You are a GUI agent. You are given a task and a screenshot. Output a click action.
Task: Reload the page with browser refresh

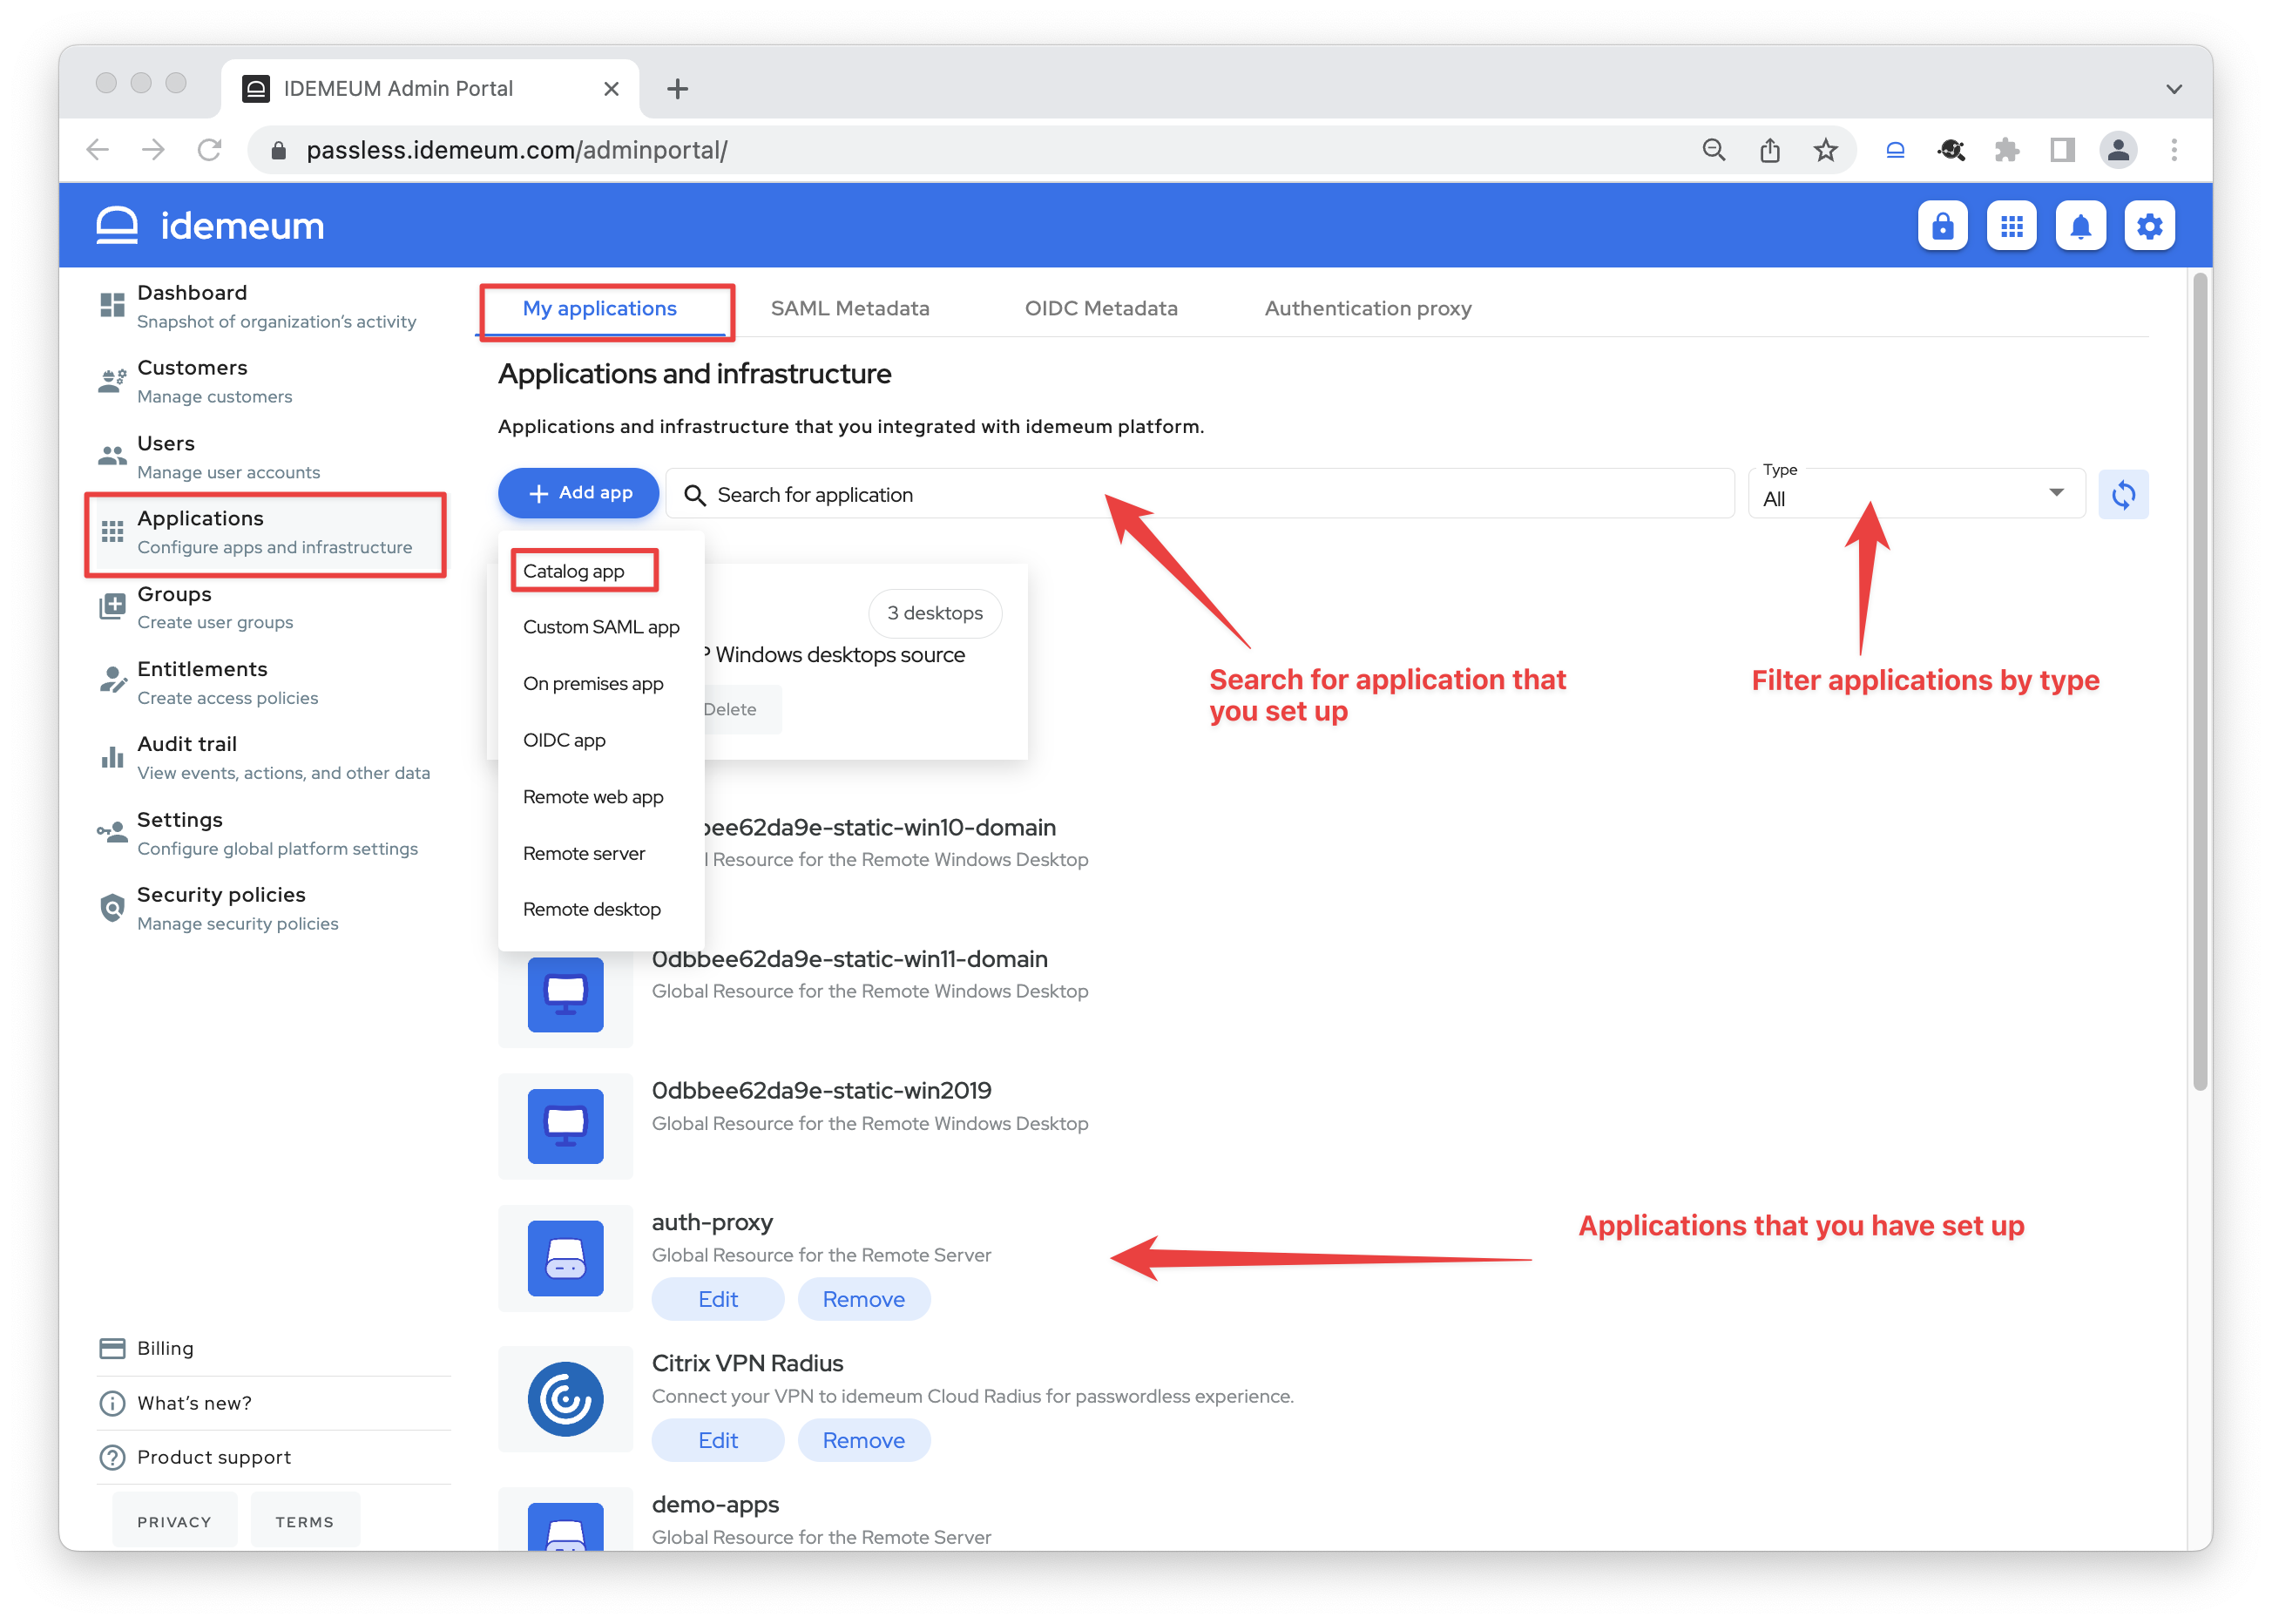(x=209, y=150)
